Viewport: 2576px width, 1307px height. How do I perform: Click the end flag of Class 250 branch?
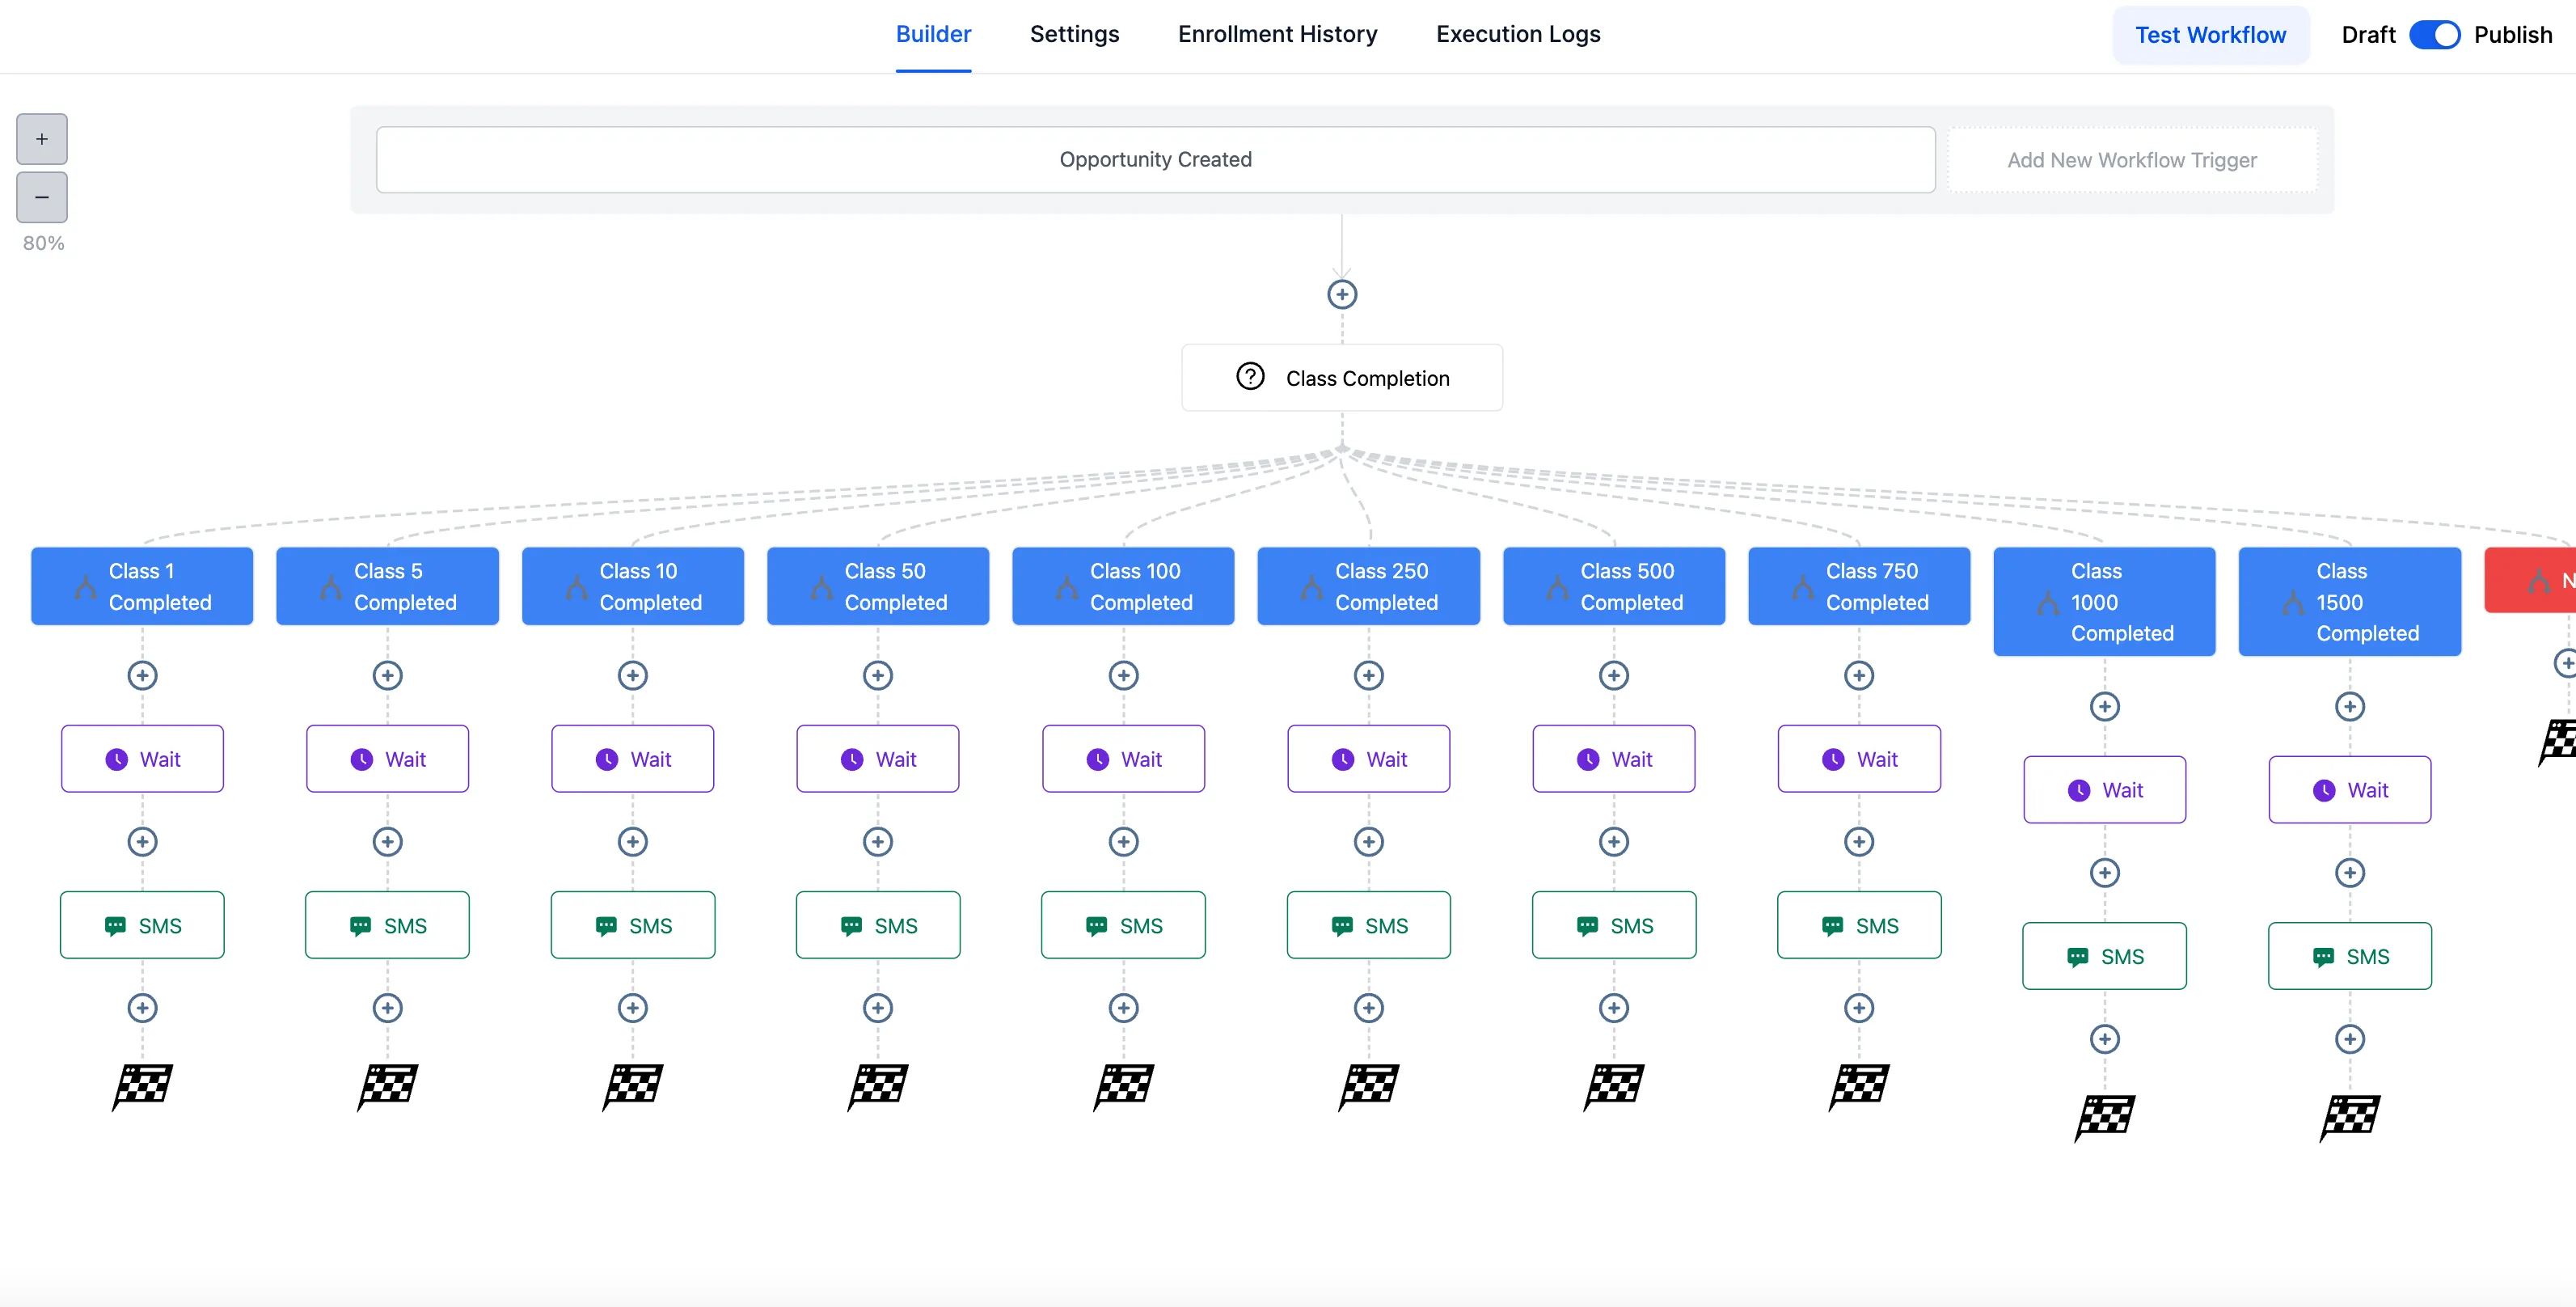pyautogui.click(x=1369, y=1086)
